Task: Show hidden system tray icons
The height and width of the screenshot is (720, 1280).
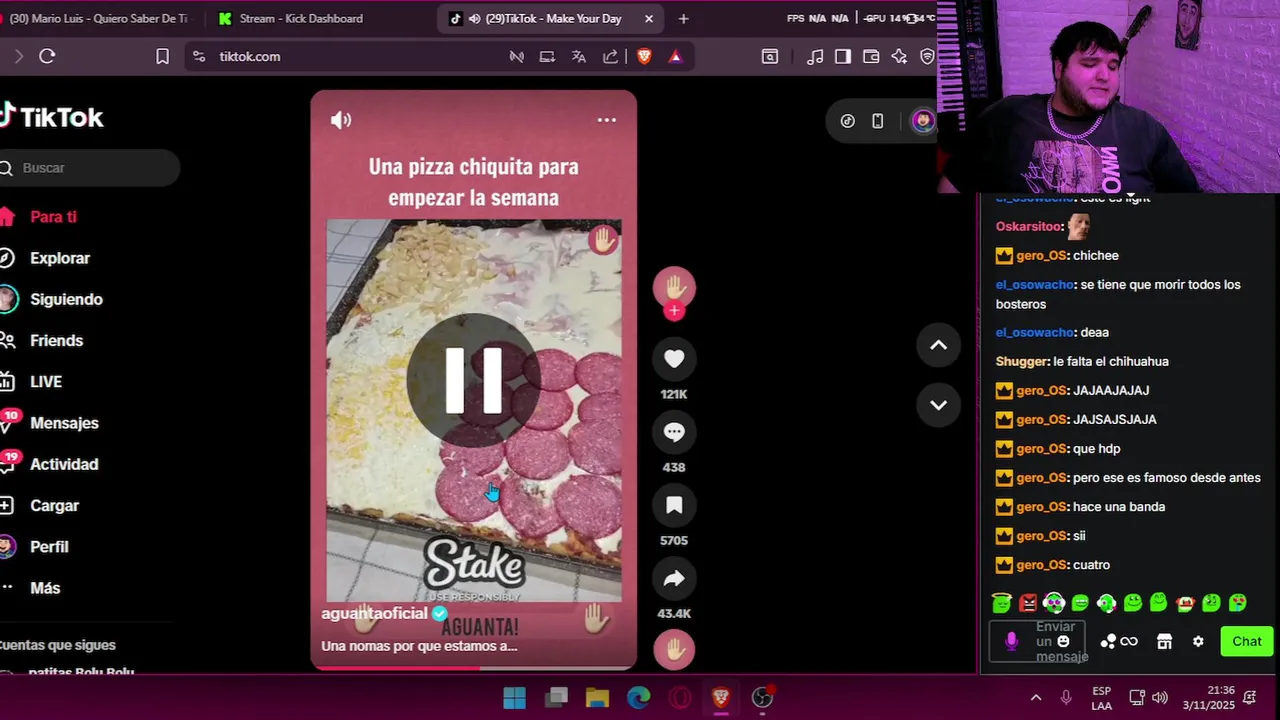Action: click(x=1036, y=697)
